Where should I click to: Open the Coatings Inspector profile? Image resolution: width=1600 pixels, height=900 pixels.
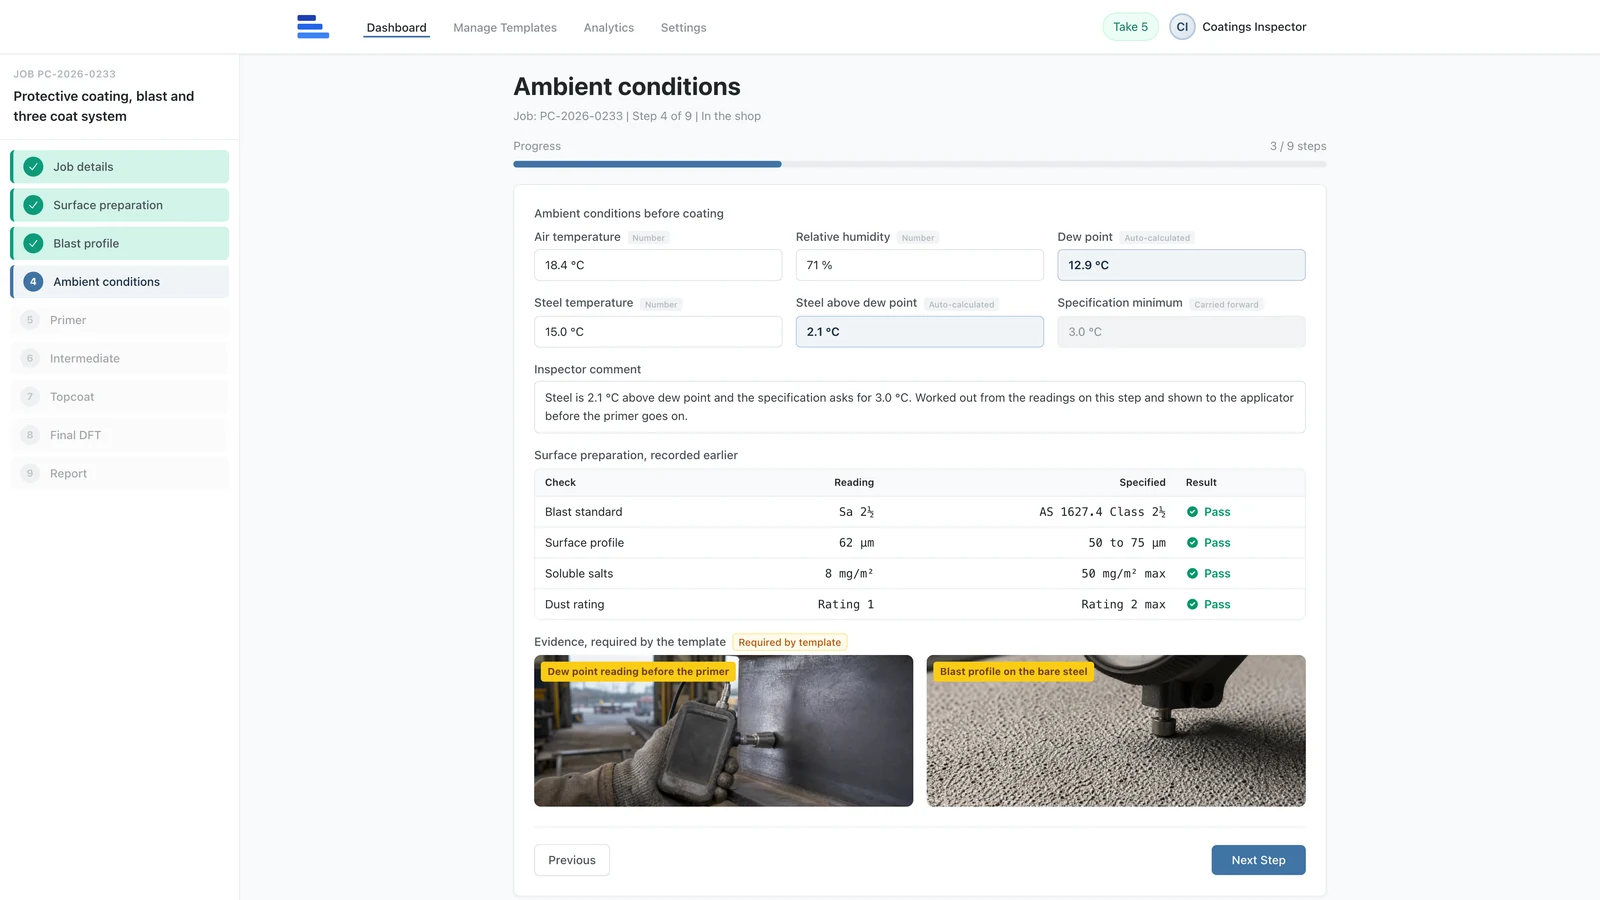coord(1254,27)
